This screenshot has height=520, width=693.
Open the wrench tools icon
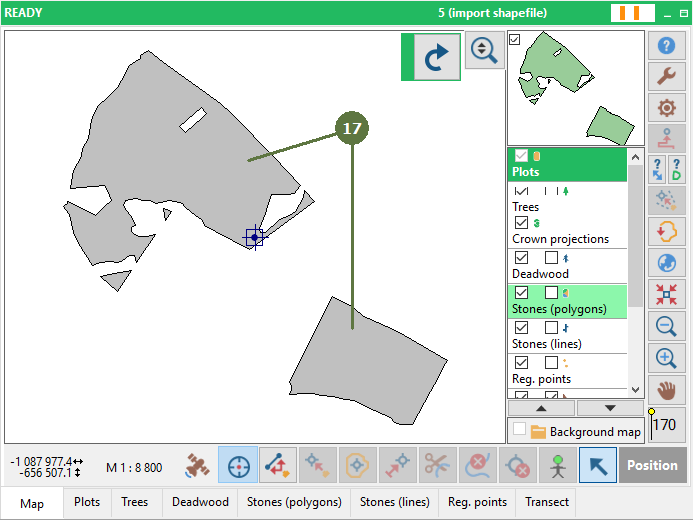coord(666,77)
